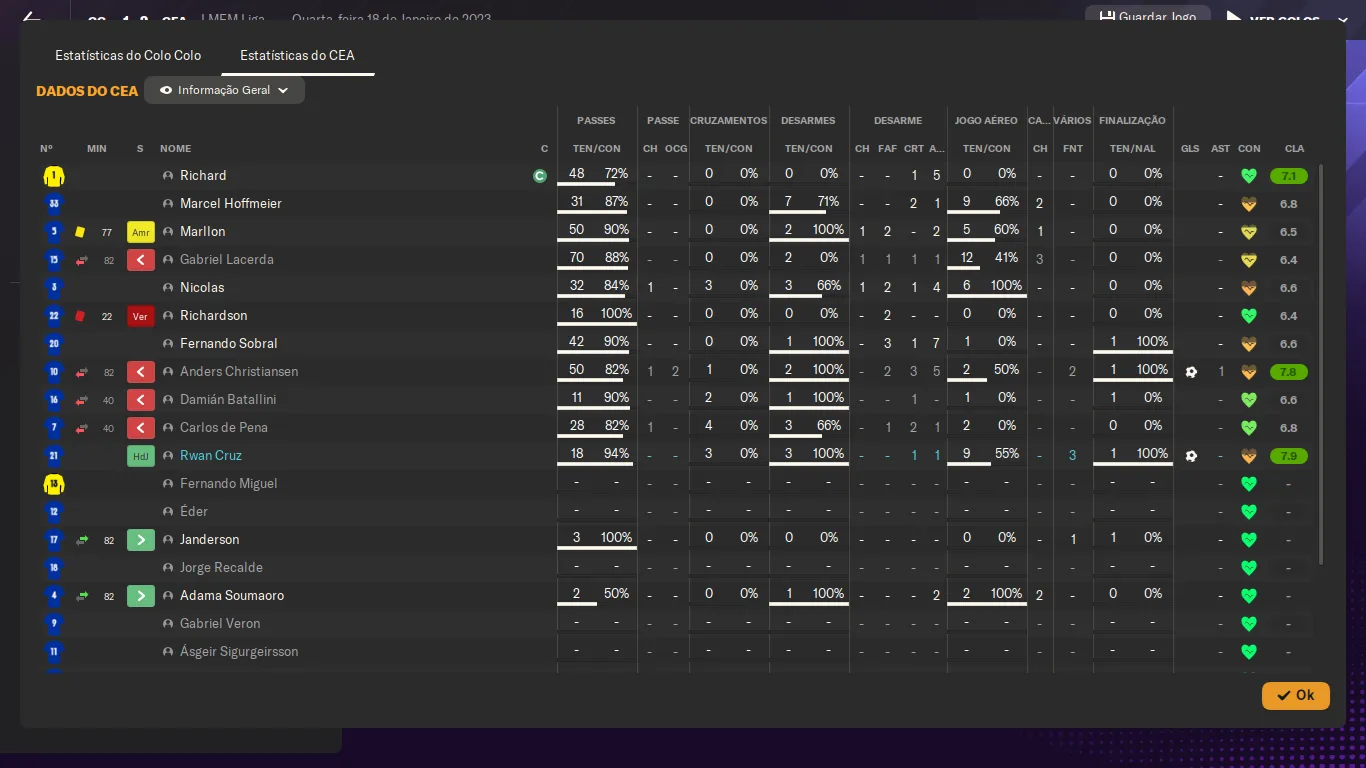
Task: Sort by the Nº column header
Action: pos(46,149)
